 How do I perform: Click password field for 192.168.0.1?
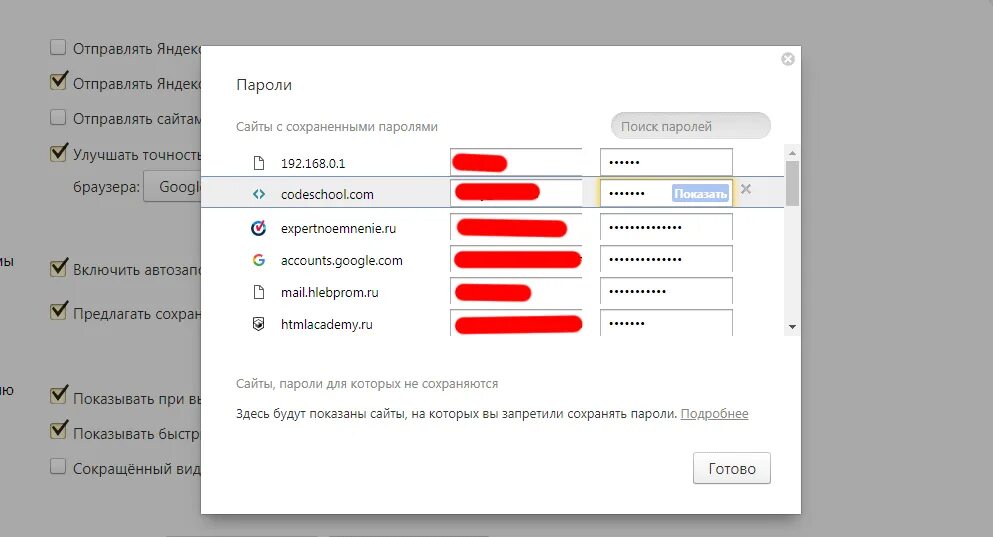pos(666,162)
